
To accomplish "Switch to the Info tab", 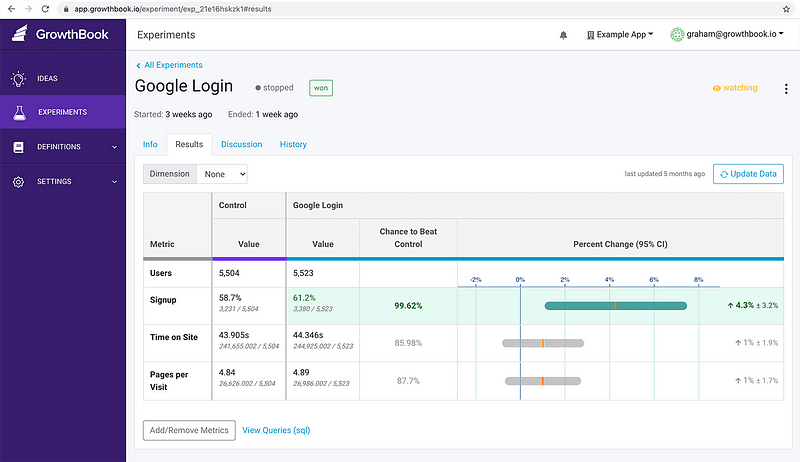I will tap(150, 144).
